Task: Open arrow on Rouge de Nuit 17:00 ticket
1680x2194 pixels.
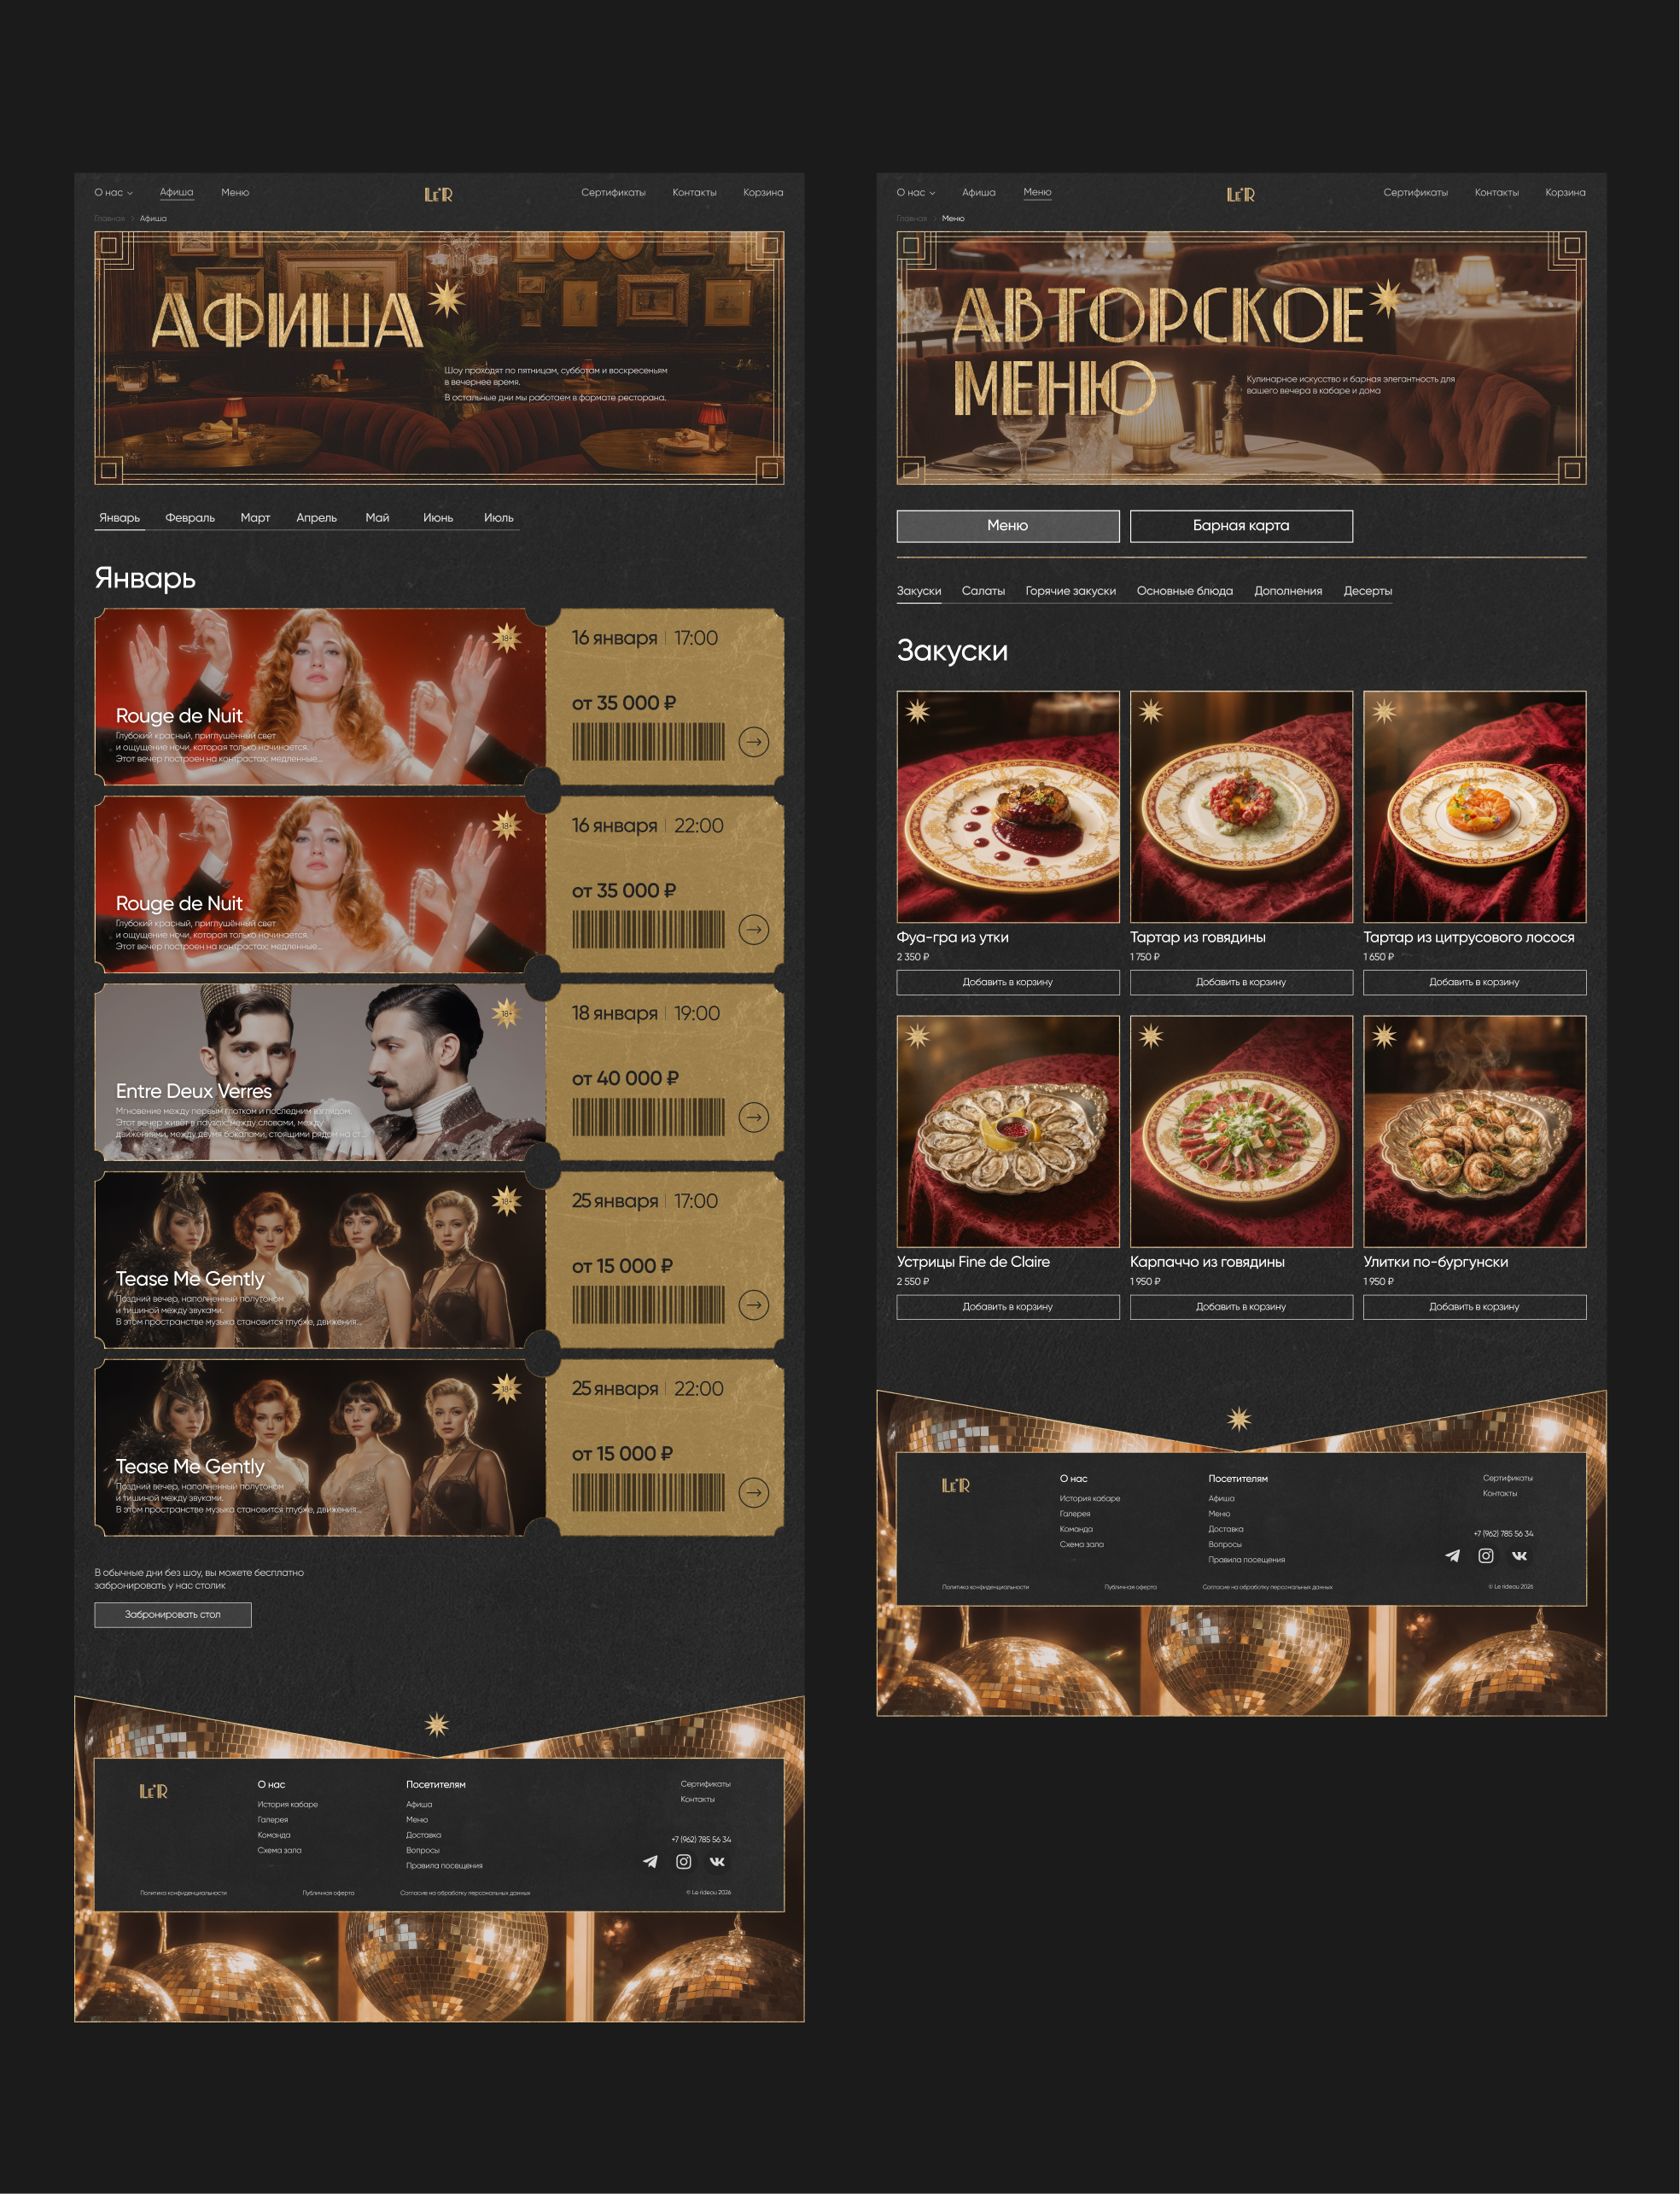Action: click(x=753, y=742)
